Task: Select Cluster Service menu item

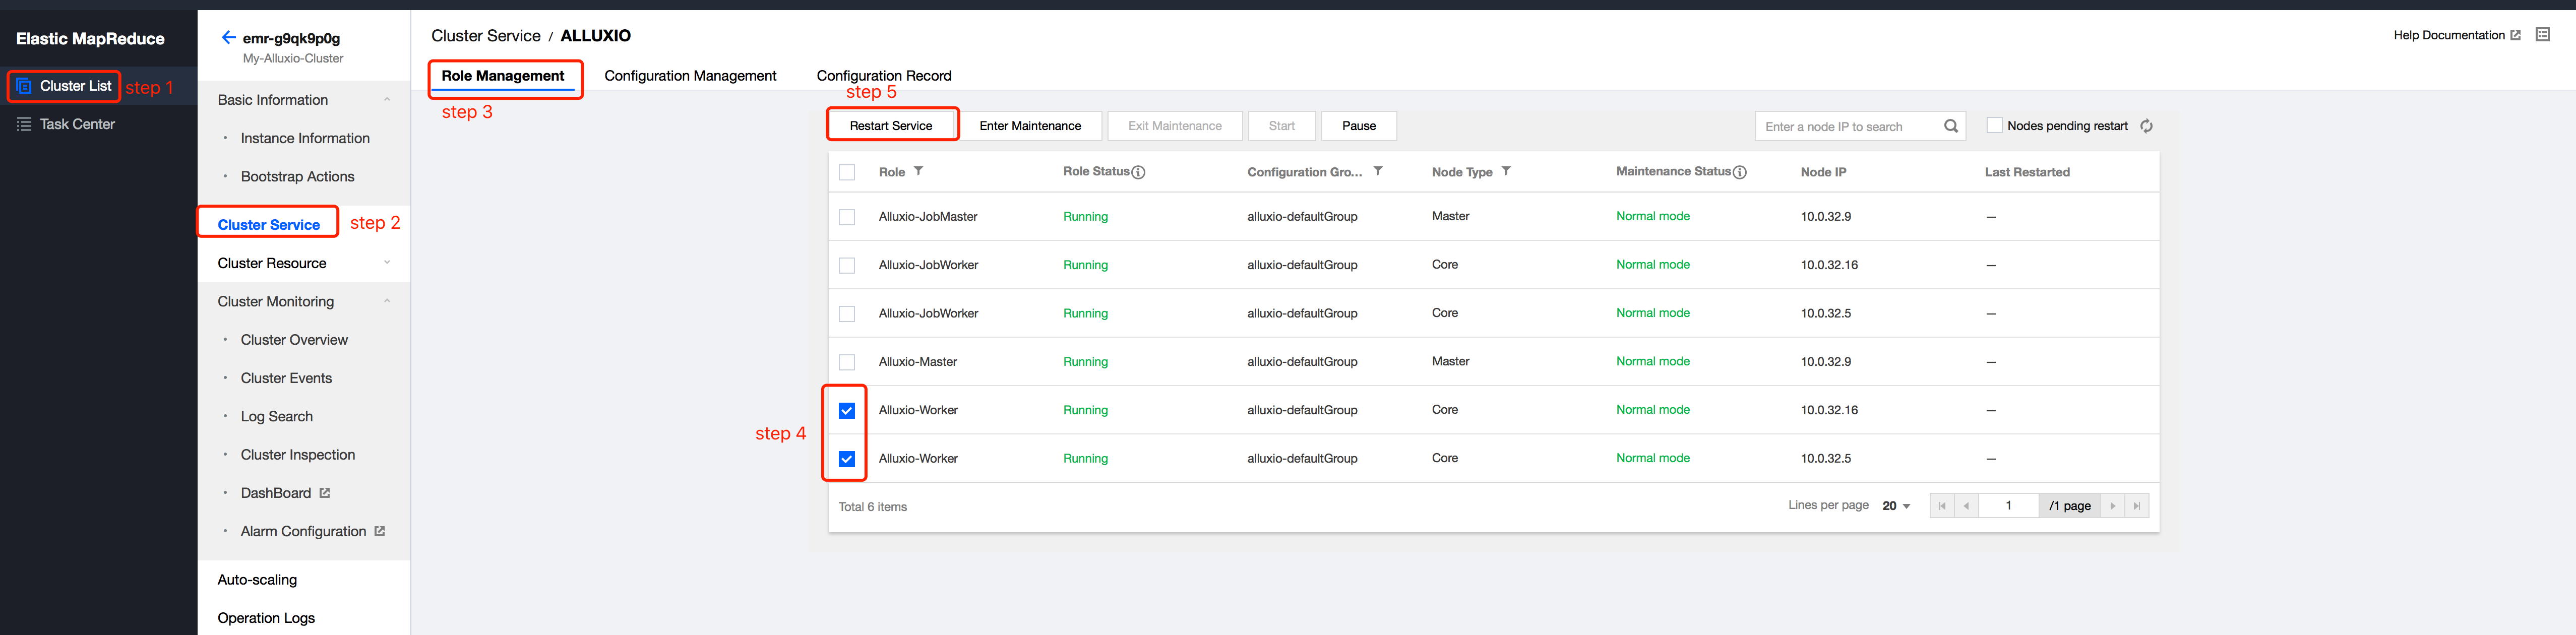Action: (x=268, y=225)
